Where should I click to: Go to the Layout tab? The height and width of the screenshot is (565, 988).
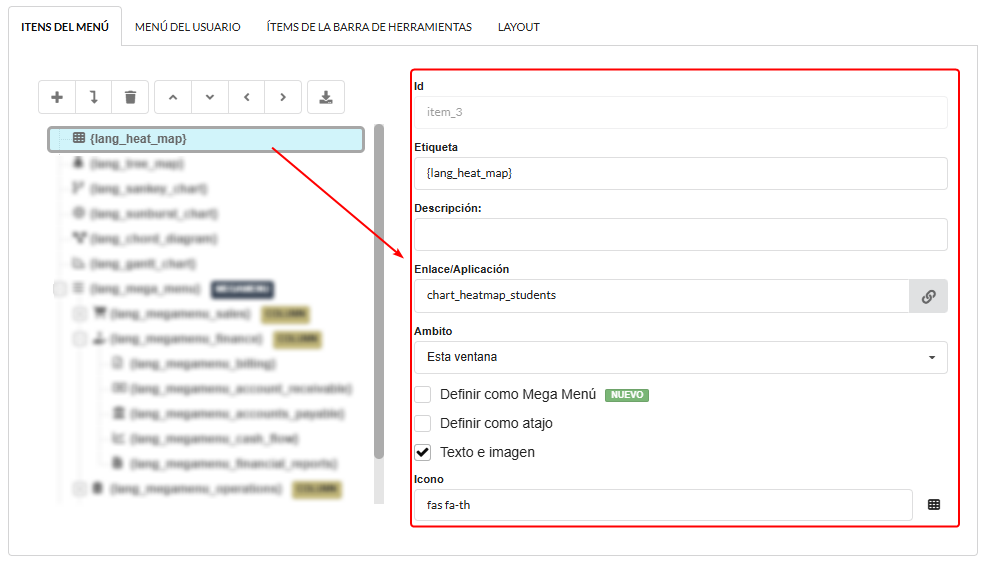pyautogui.click(x=519, y=27)
